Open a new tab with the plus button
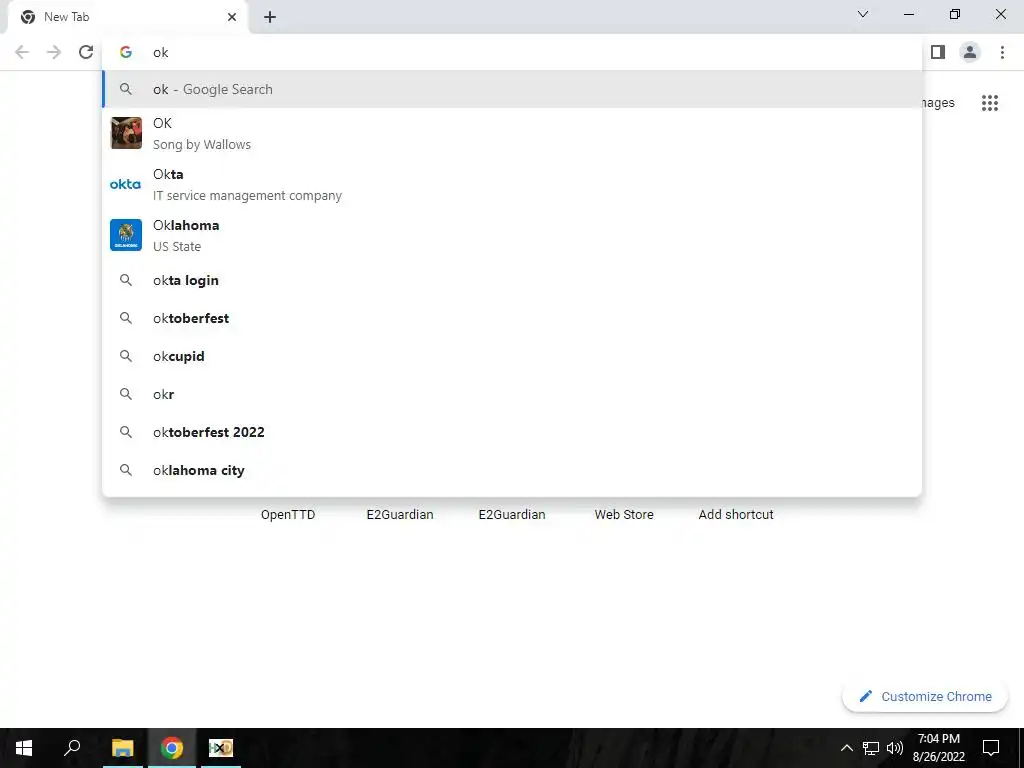 click(x=270, y=17)
